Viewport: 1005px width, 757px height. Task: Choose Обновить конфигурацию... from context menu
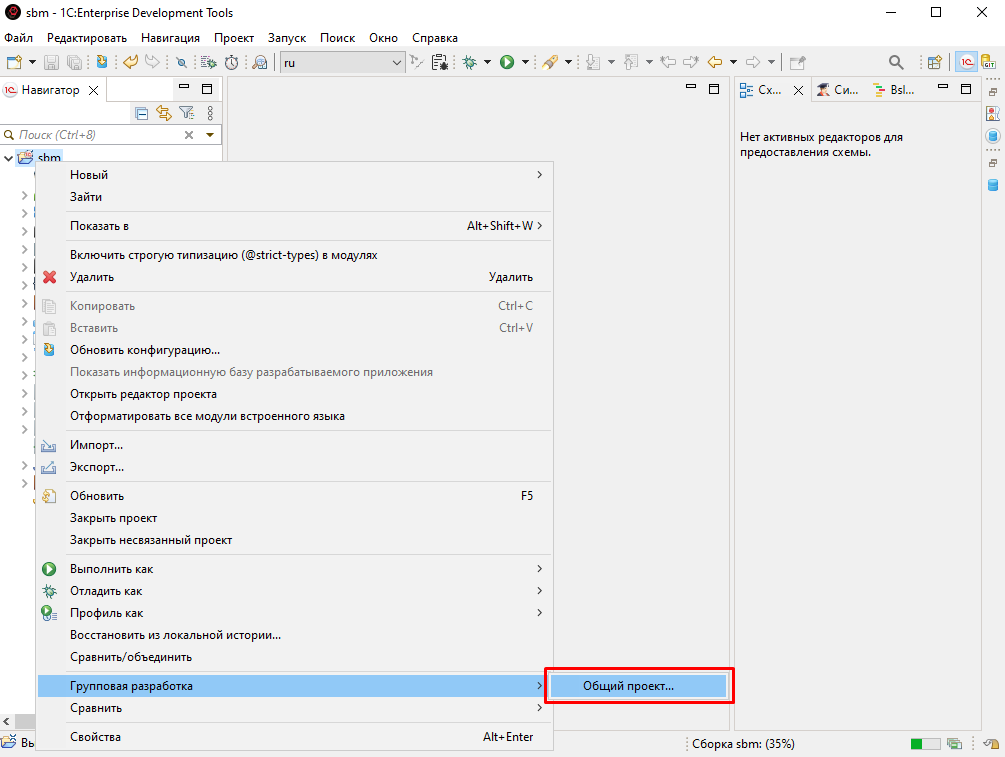pos(145,350)
